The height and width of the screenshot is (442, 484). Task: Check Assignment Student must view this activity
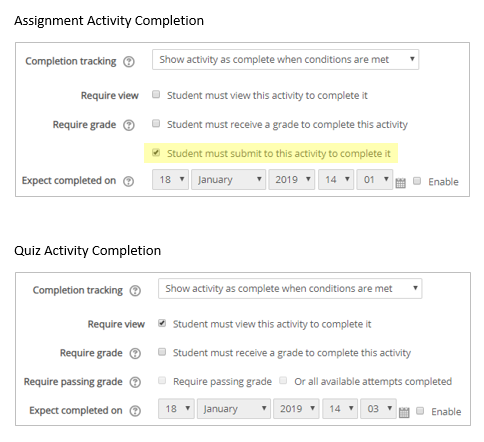pos(156,94)
